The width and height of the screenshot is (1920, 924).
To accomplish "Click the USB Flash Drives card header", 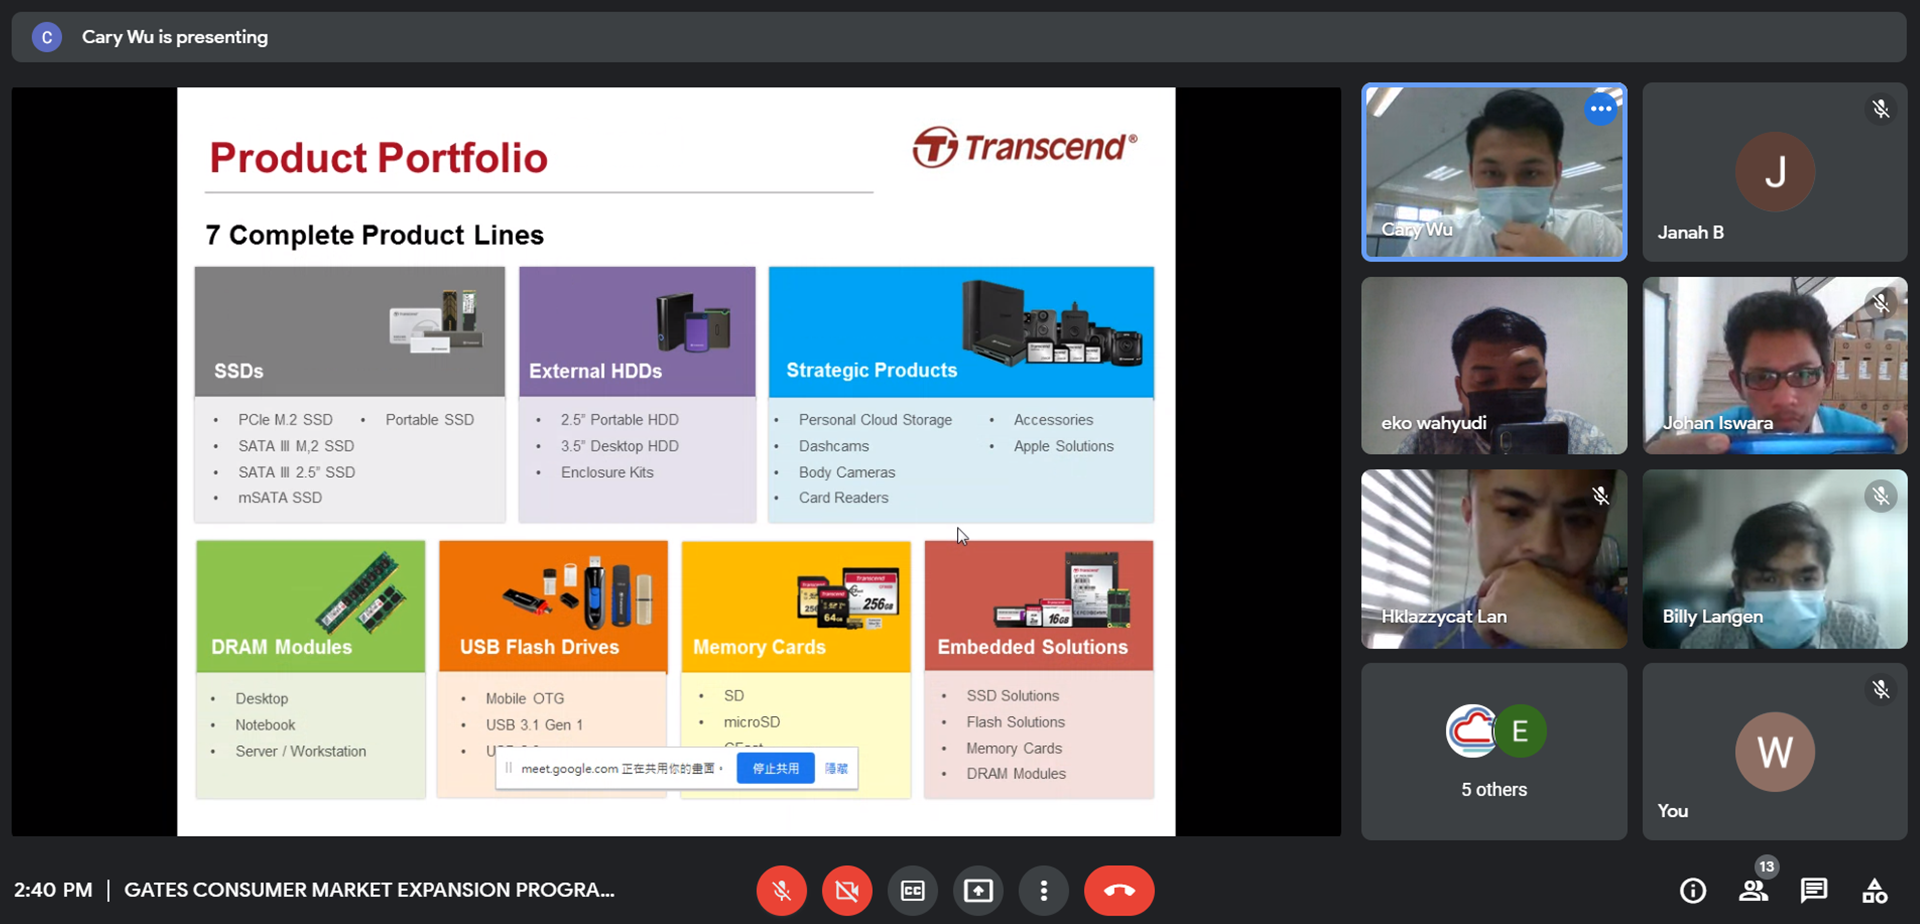I will pyautogui.click(x=553, y=606).
